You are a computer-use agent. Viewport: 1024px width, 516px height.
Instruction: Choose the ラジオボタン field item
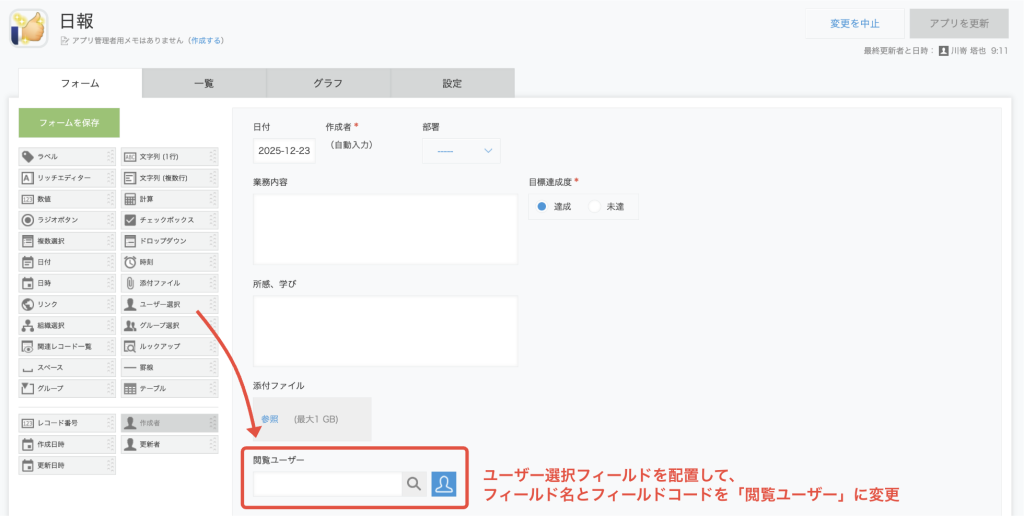point(67,220)
